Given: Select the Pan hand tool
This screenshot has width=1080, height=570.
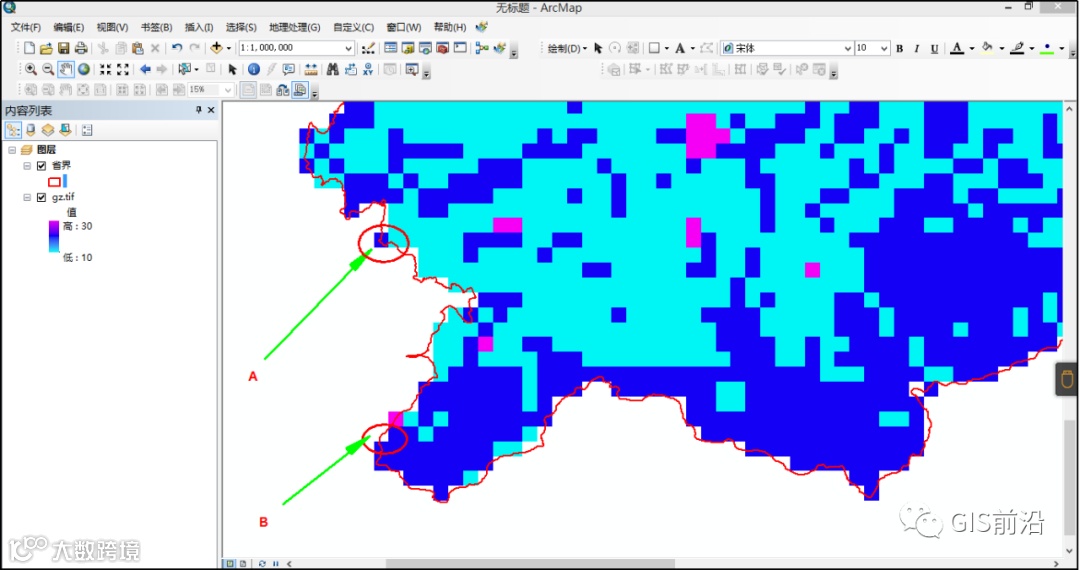Looking at the screenshot, I should click(66, 70).
